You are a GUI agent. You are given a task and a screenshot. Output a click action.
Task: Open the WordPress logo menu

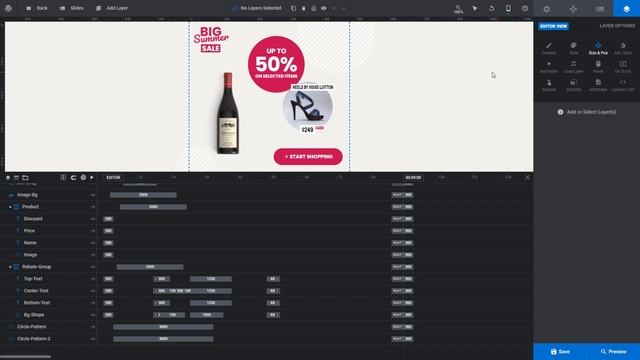pos(8,8)
